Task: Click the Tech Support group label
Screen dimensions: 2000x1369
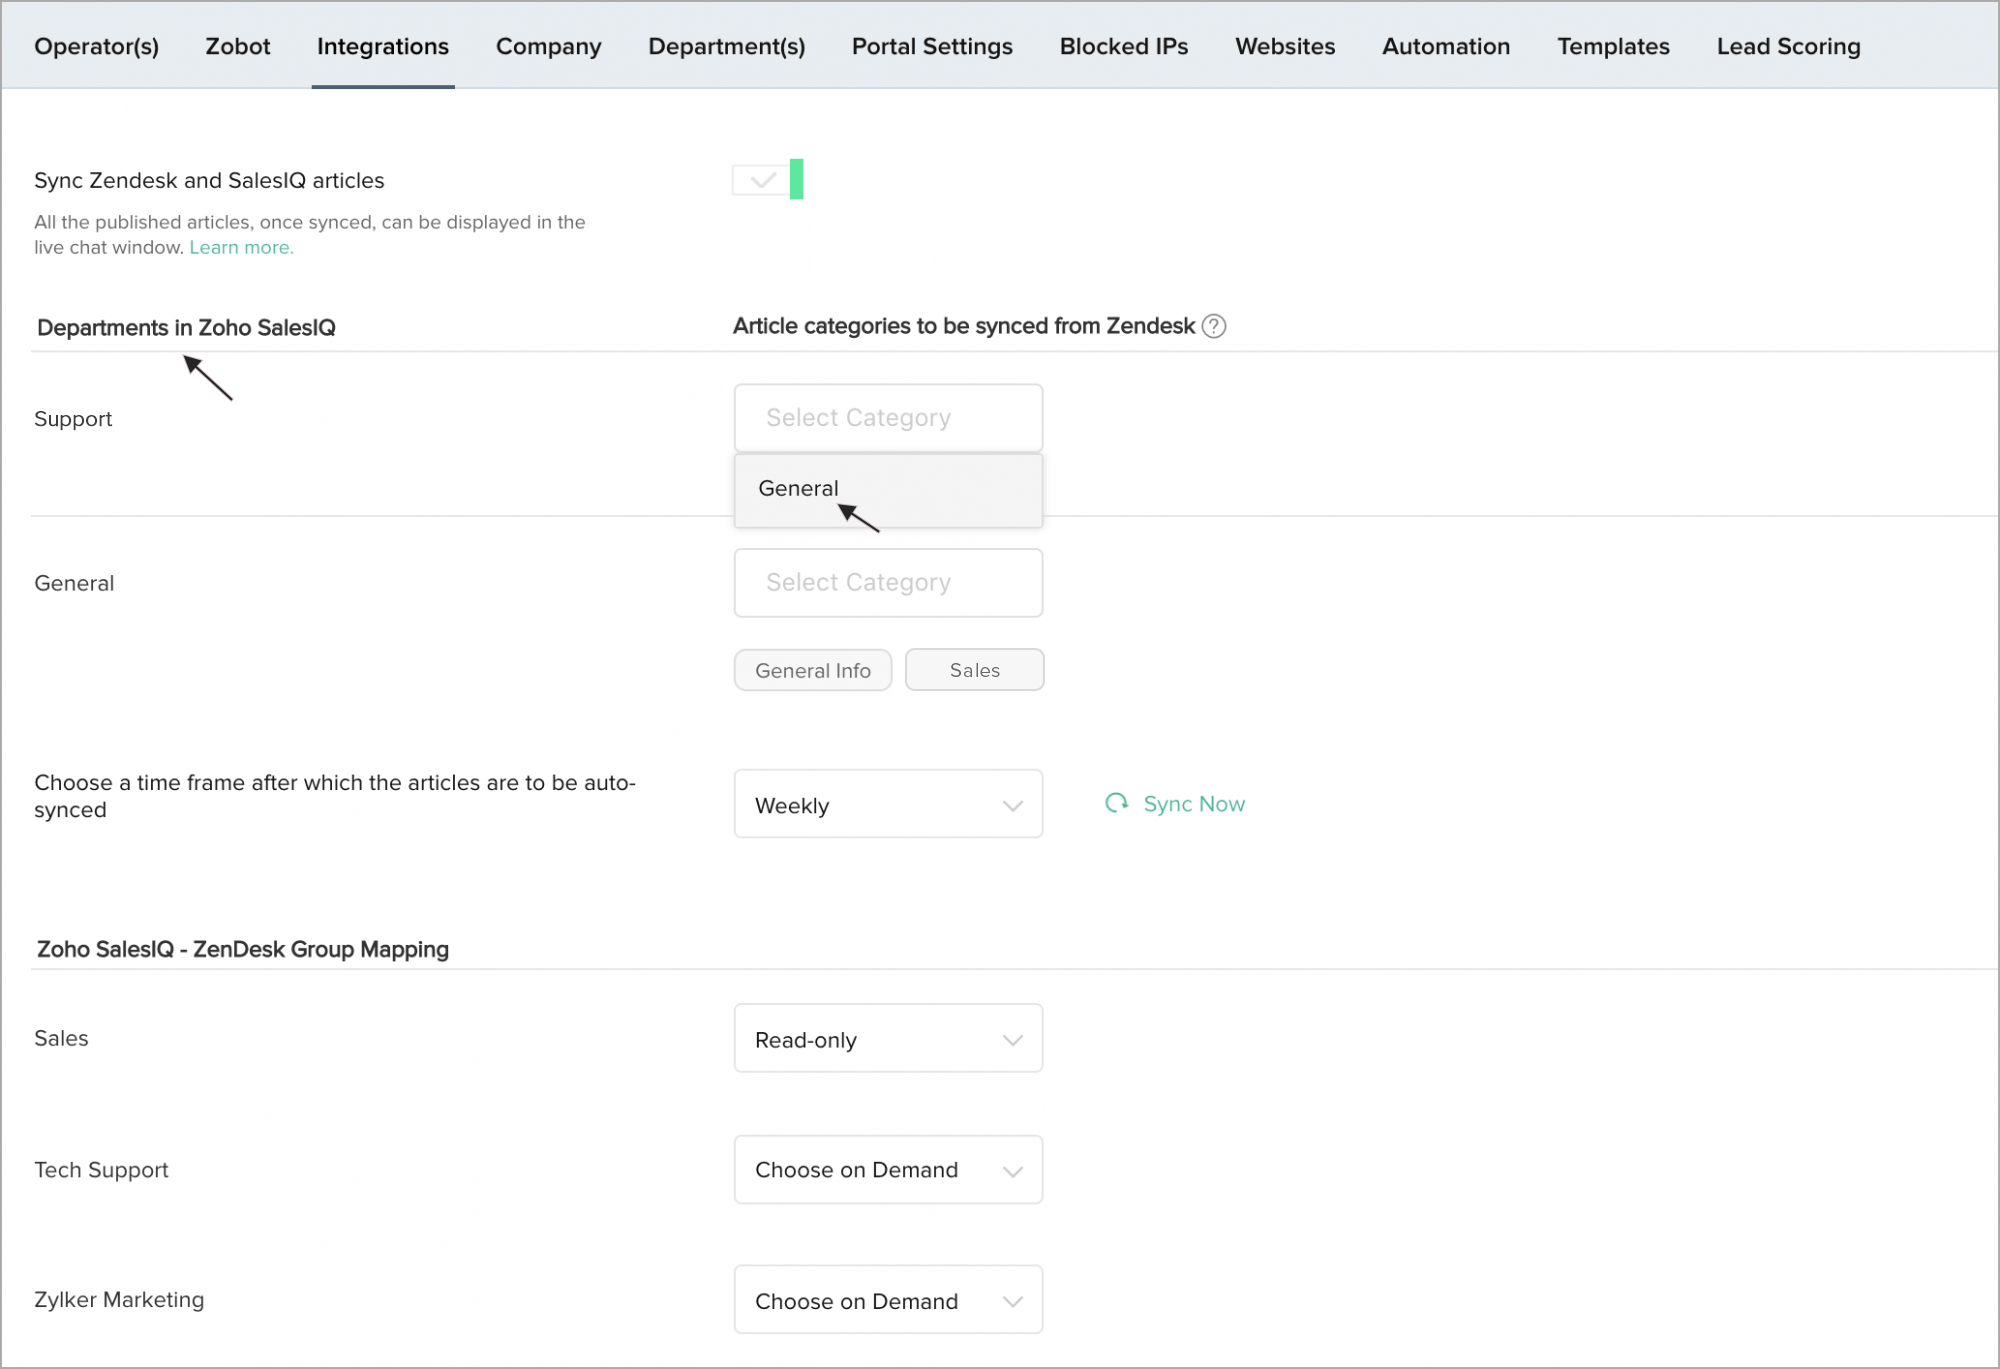Action: [x=101, y=1170]
